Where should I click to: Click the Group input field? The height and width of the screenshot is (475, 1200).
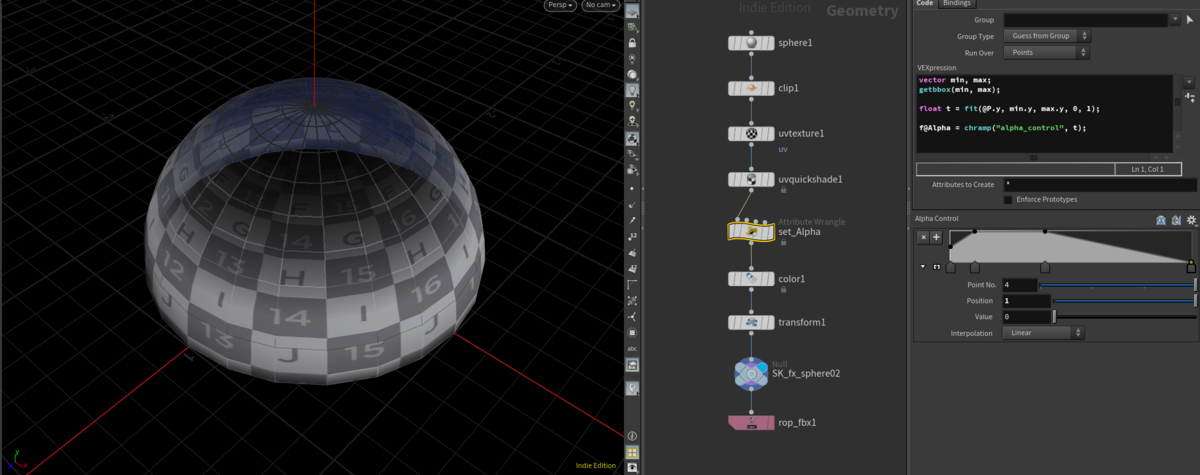[1085, 20]
